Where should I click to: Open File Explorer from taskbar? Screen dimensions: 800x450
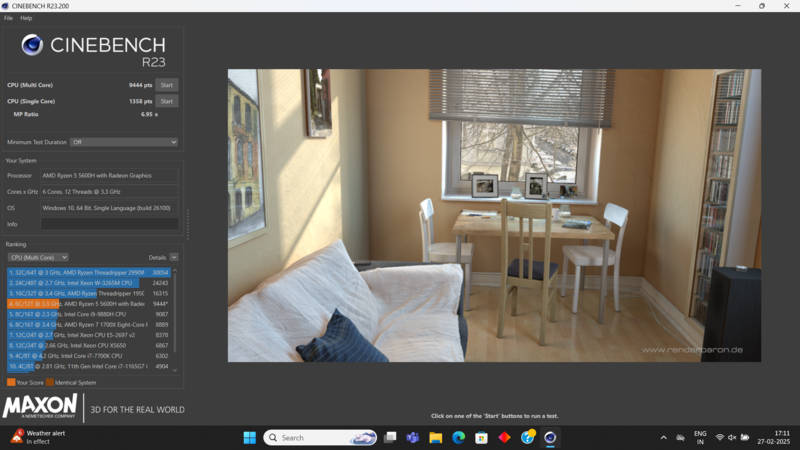point(436,438)
